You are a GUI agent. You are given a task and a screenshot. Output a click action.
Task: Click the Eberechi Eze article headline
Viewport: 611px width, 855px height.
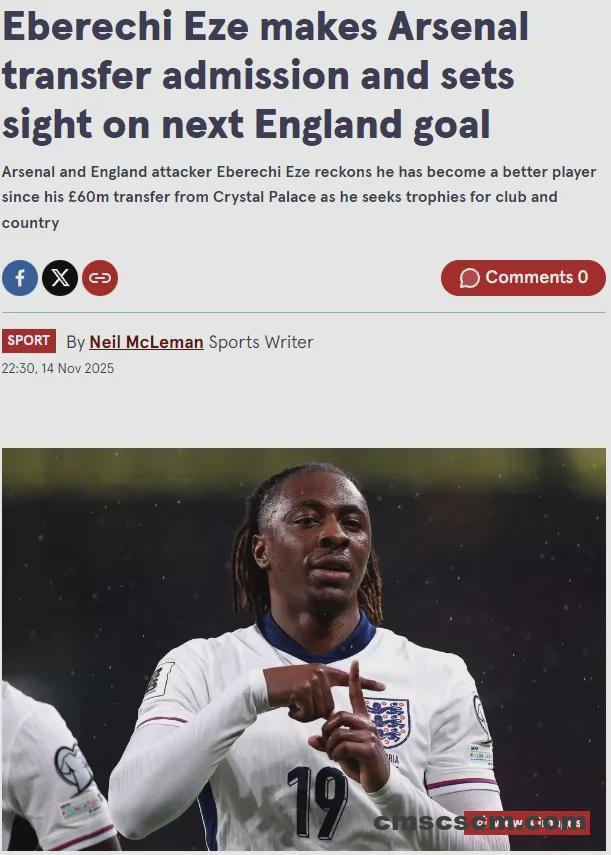pyautogui.click(x=265, y=75)
